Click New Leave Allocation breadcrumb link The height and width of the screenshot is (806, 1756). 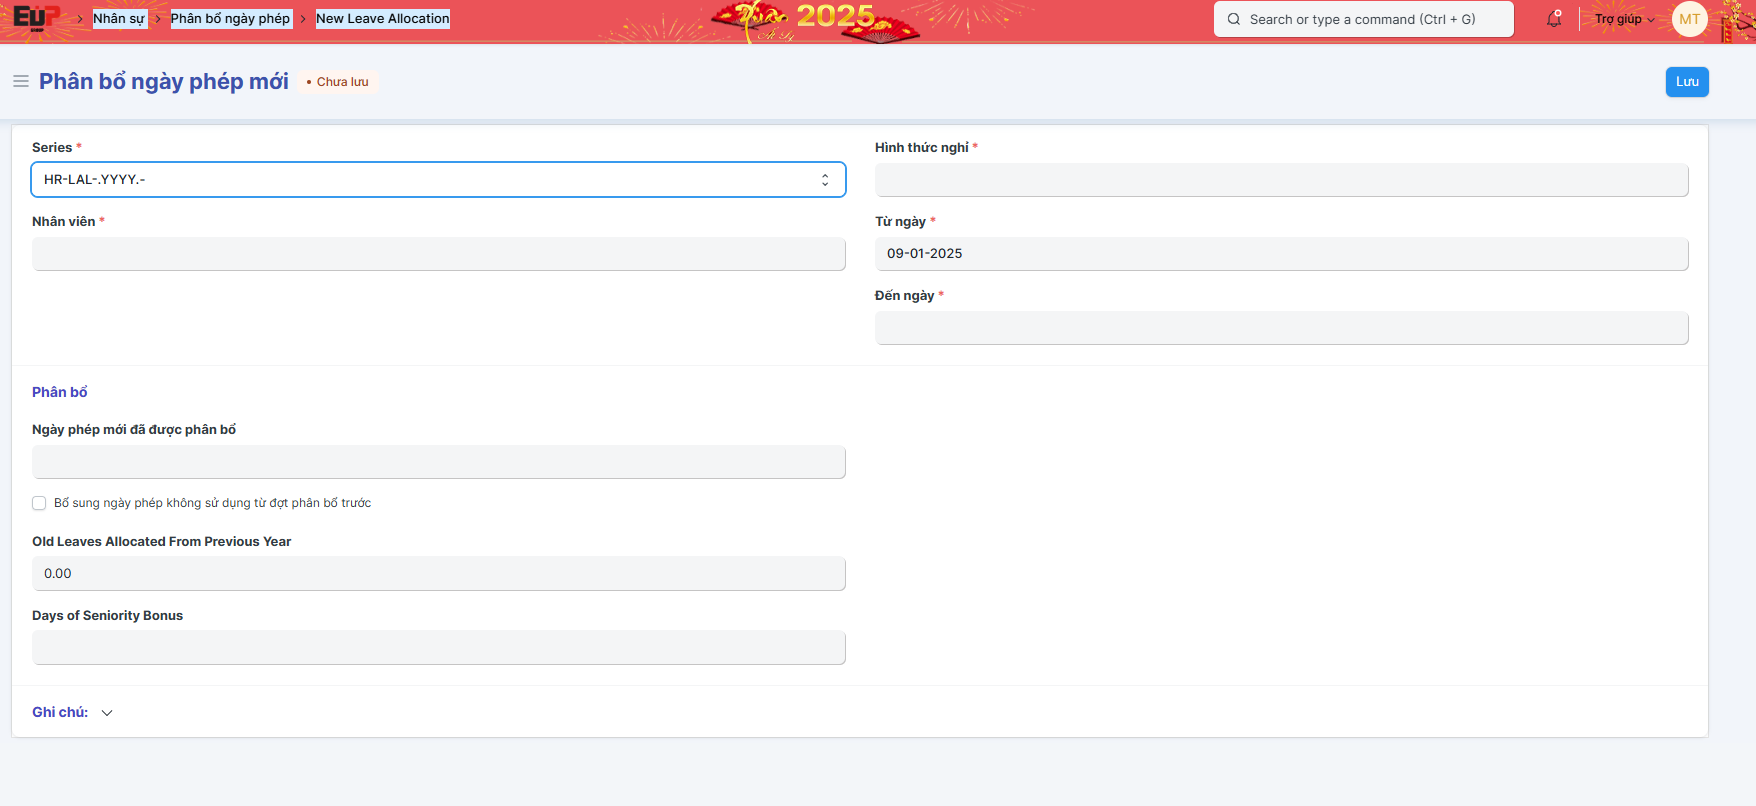pos(382,19)
